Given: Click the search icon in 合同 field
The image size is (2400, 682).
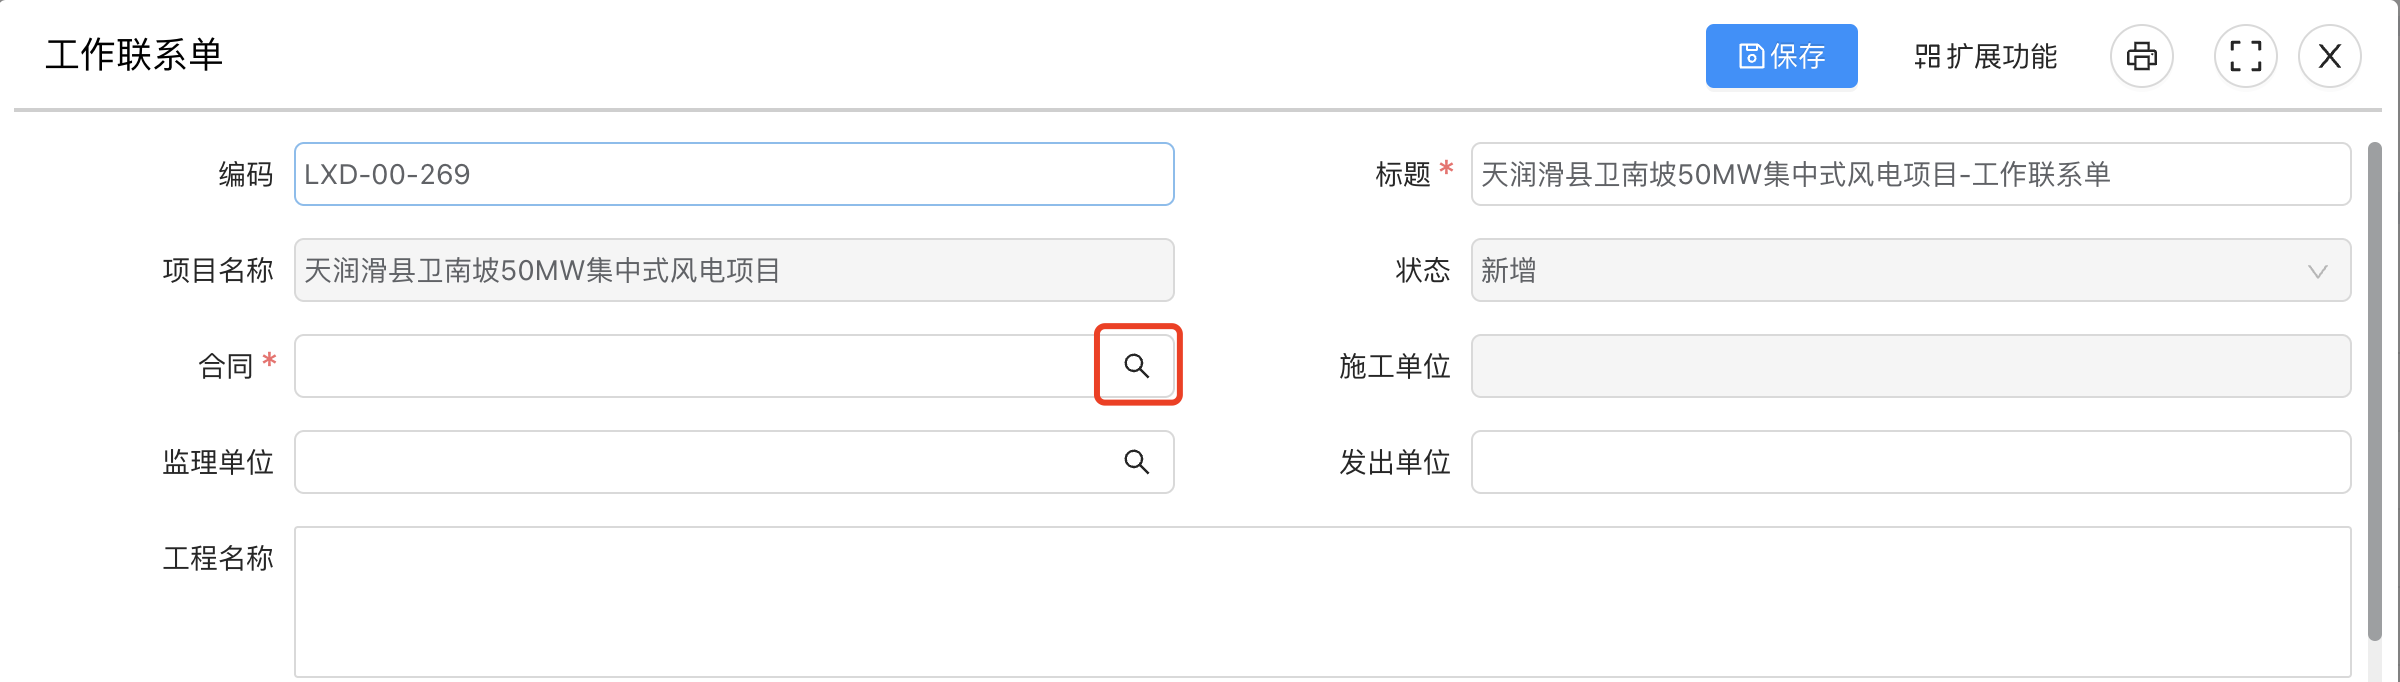Looking at the screenshot, I should [x=1137, y=366].
